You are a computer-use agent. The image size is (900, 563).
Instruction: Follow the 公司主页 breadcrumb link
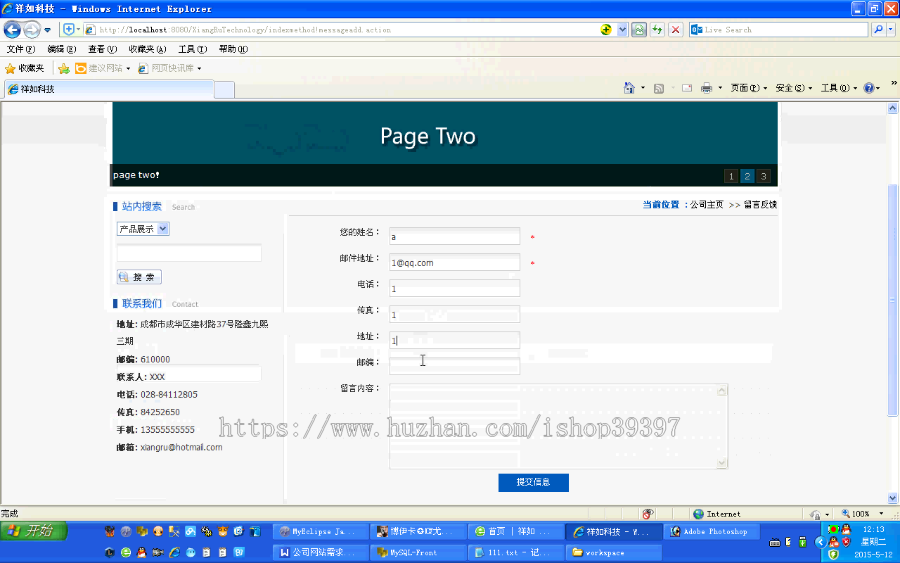pos(707,205)
